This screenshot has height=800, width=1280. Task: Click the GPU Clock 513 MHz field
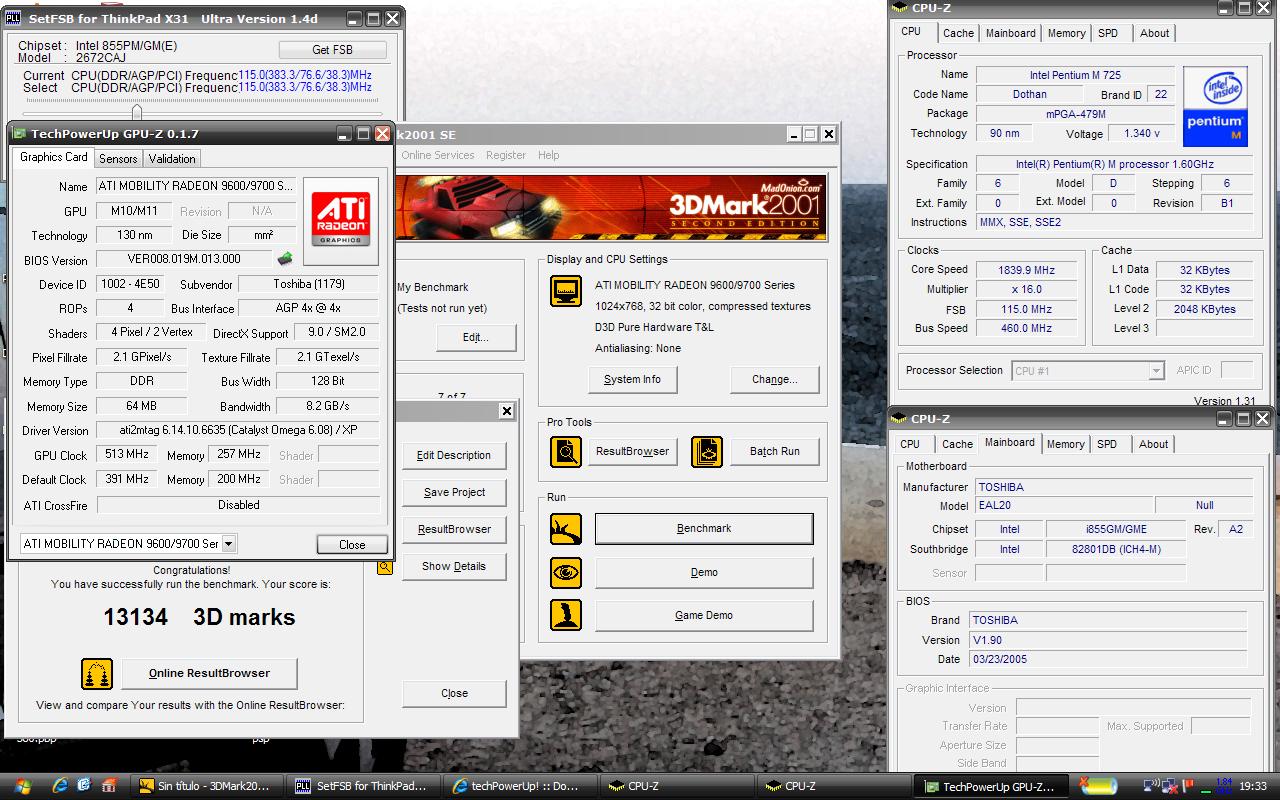click(x=126, y=455)
